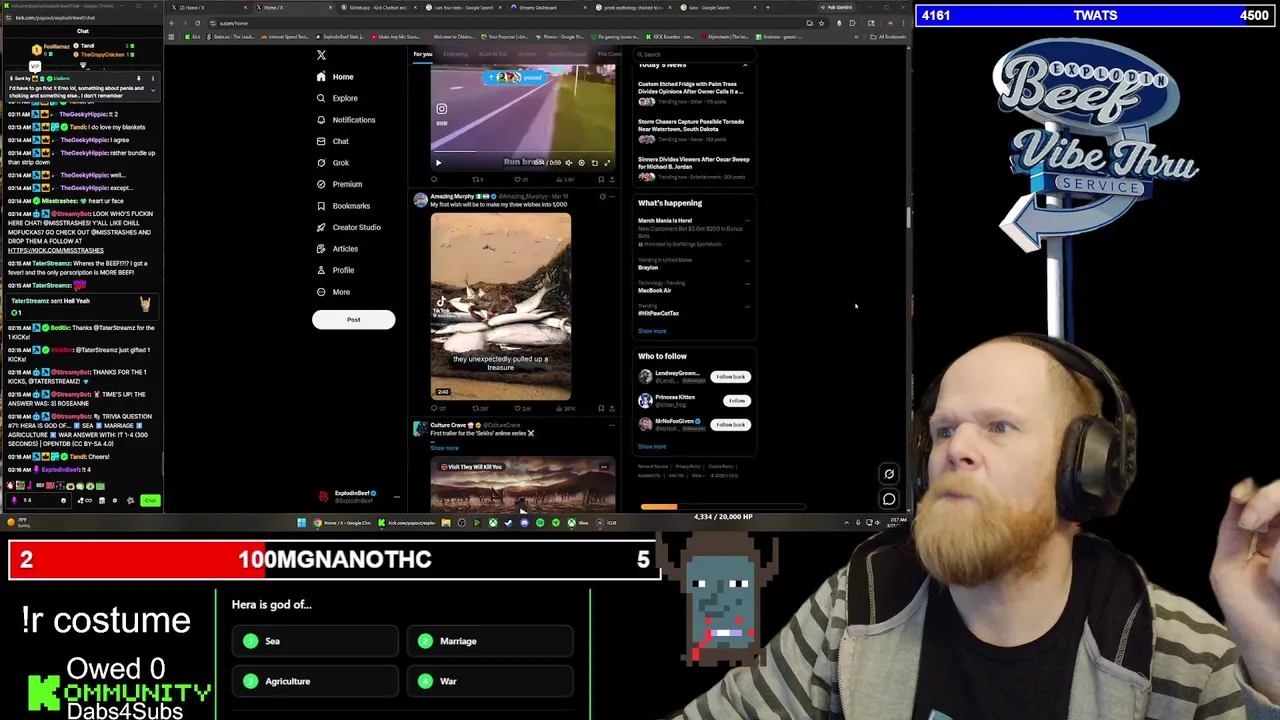Image resolution: width=1280 pixels, height=720 pixels.
Task: Click the HP progress bar
Action: click(x=723, y=507)
